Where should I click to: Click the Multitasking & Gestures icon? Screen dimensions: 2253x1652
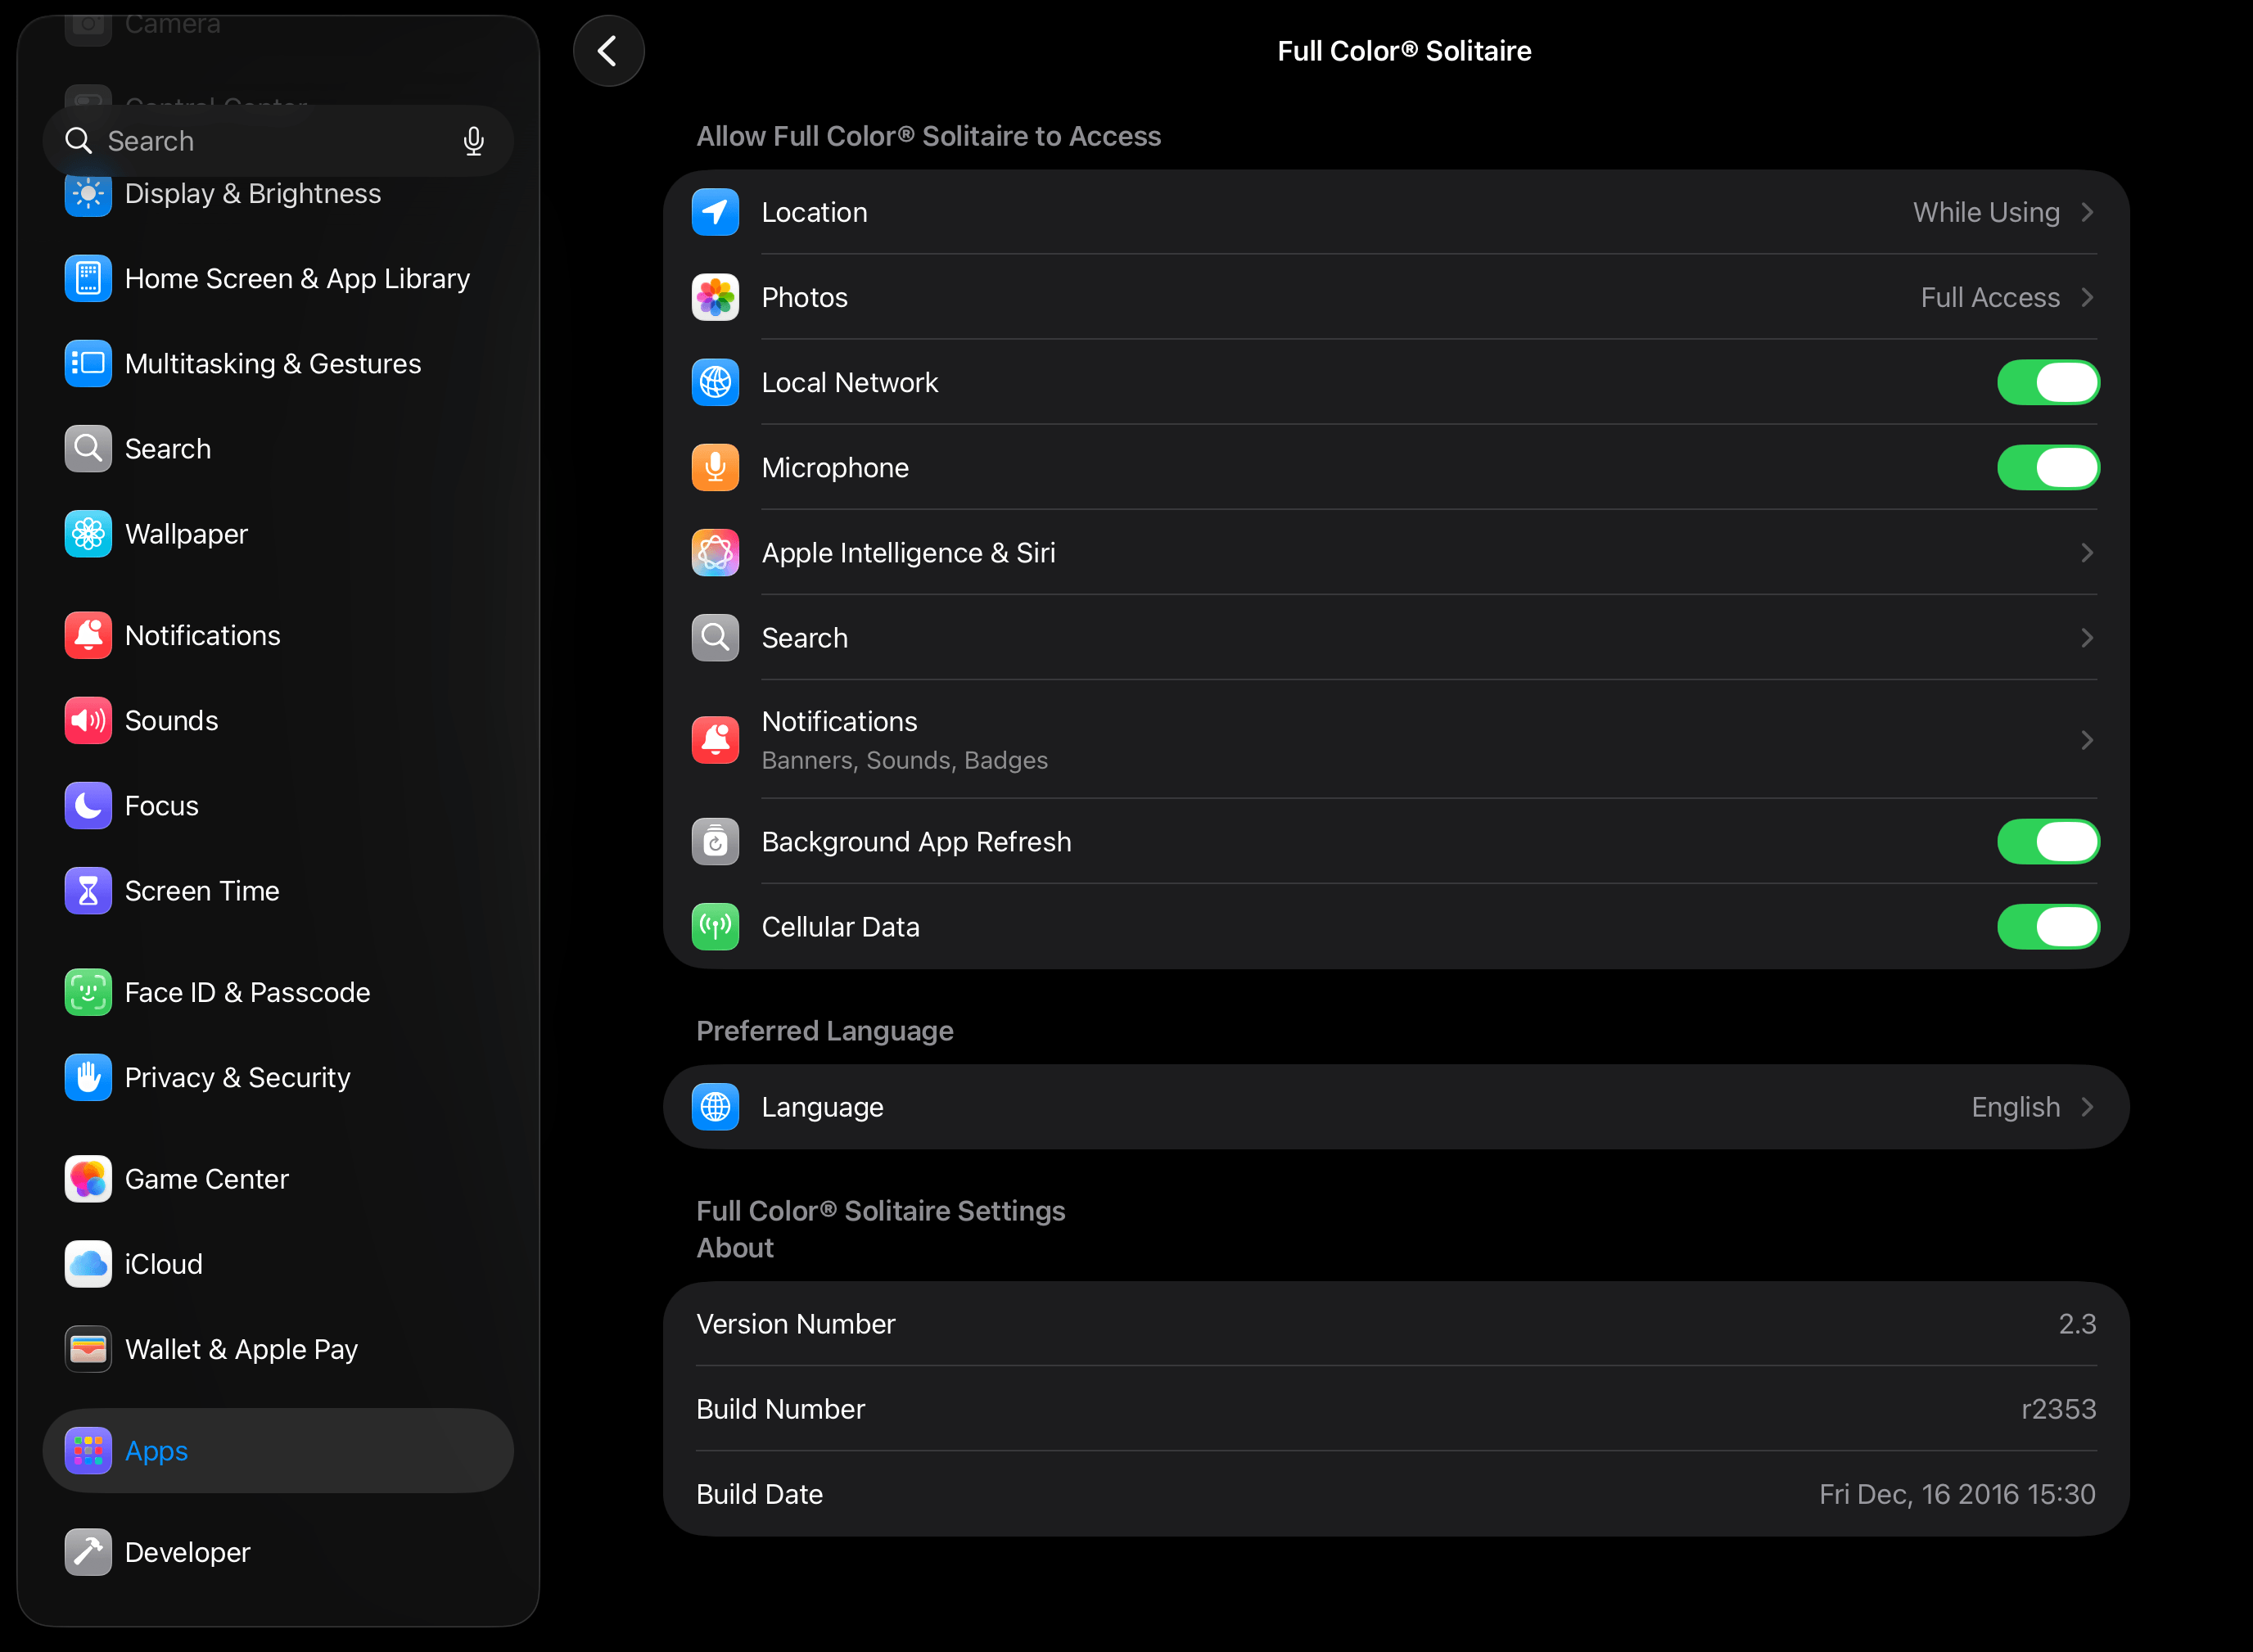[x=88, y=364]
